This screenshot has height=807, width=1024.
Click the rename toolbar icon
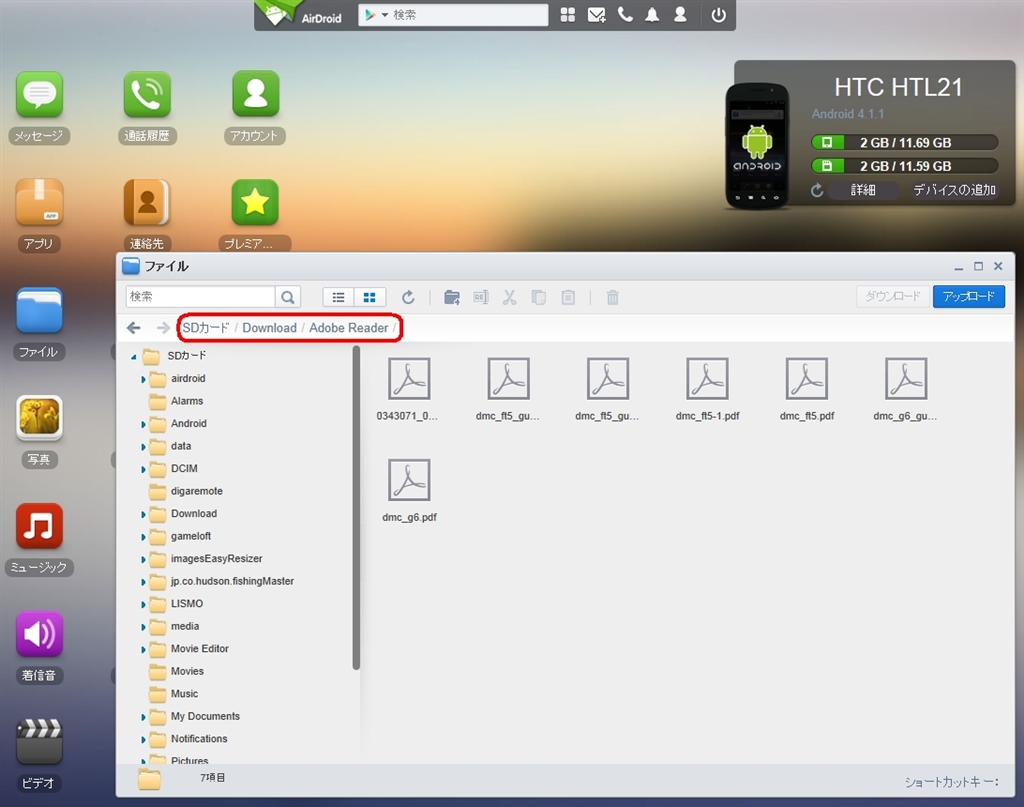(481, 298)
